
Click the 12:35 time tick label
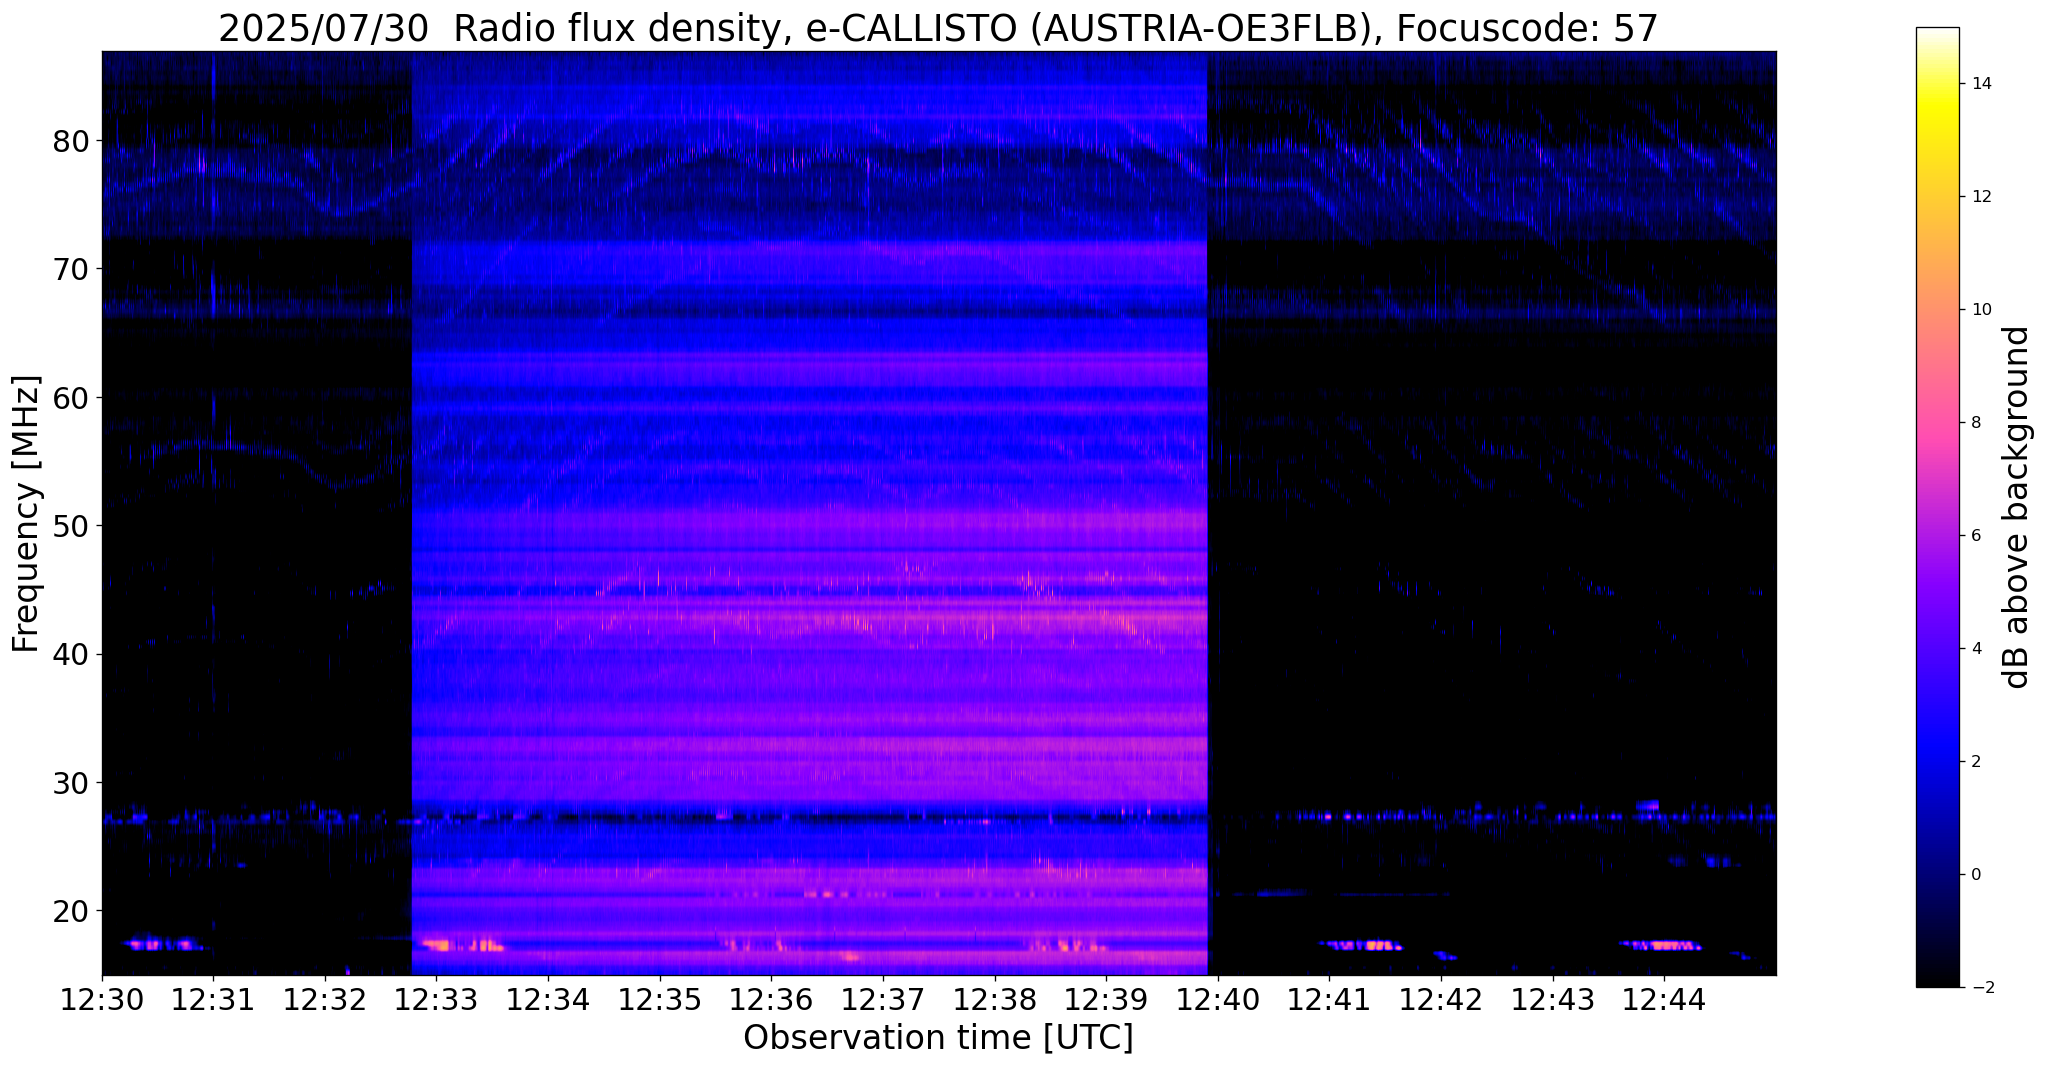(660, 999)
